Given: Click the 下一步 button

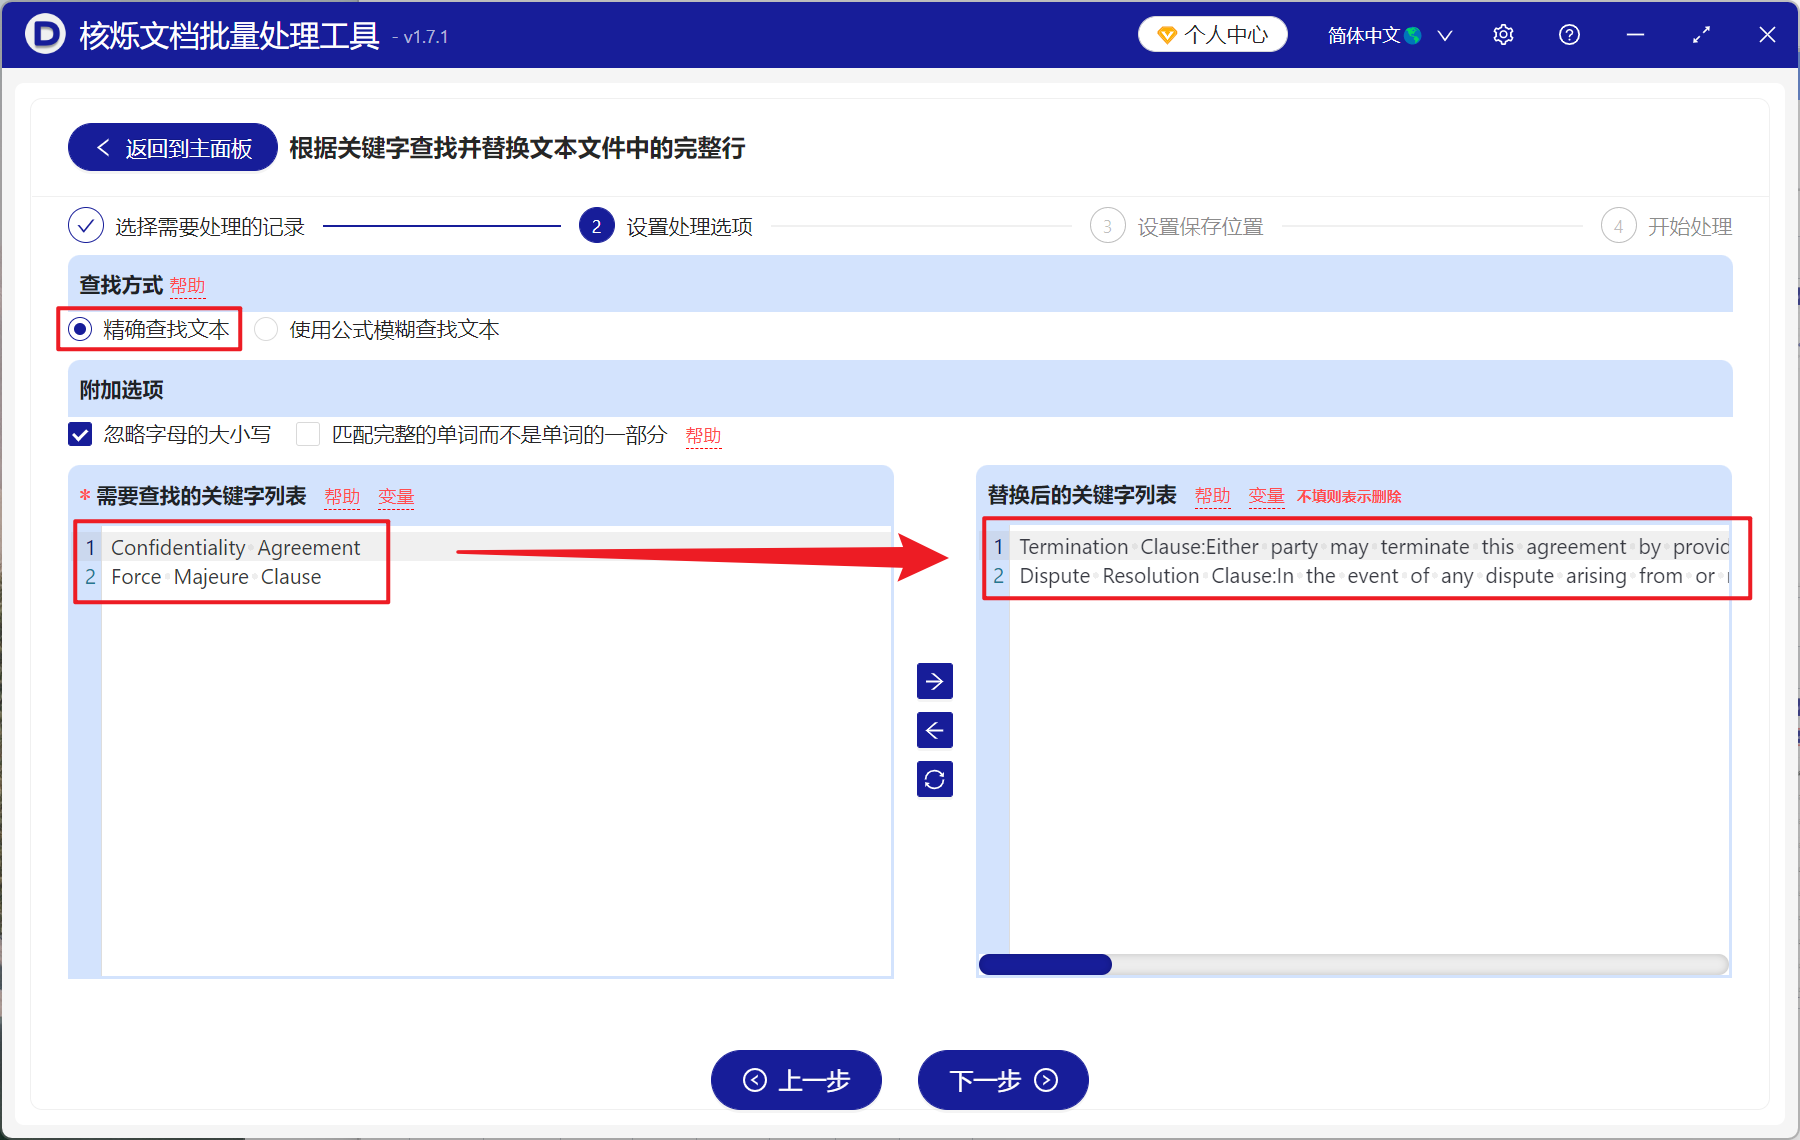Looking at the screenshot, I should pyautogui.click(x=1002, y=1080).
